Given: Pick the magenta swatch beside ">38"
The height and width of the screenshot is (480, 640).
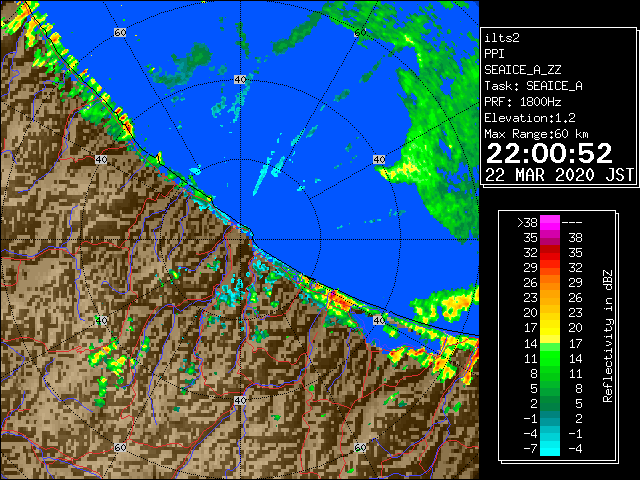Looking at the screenshot, I should tap(550, 223).
